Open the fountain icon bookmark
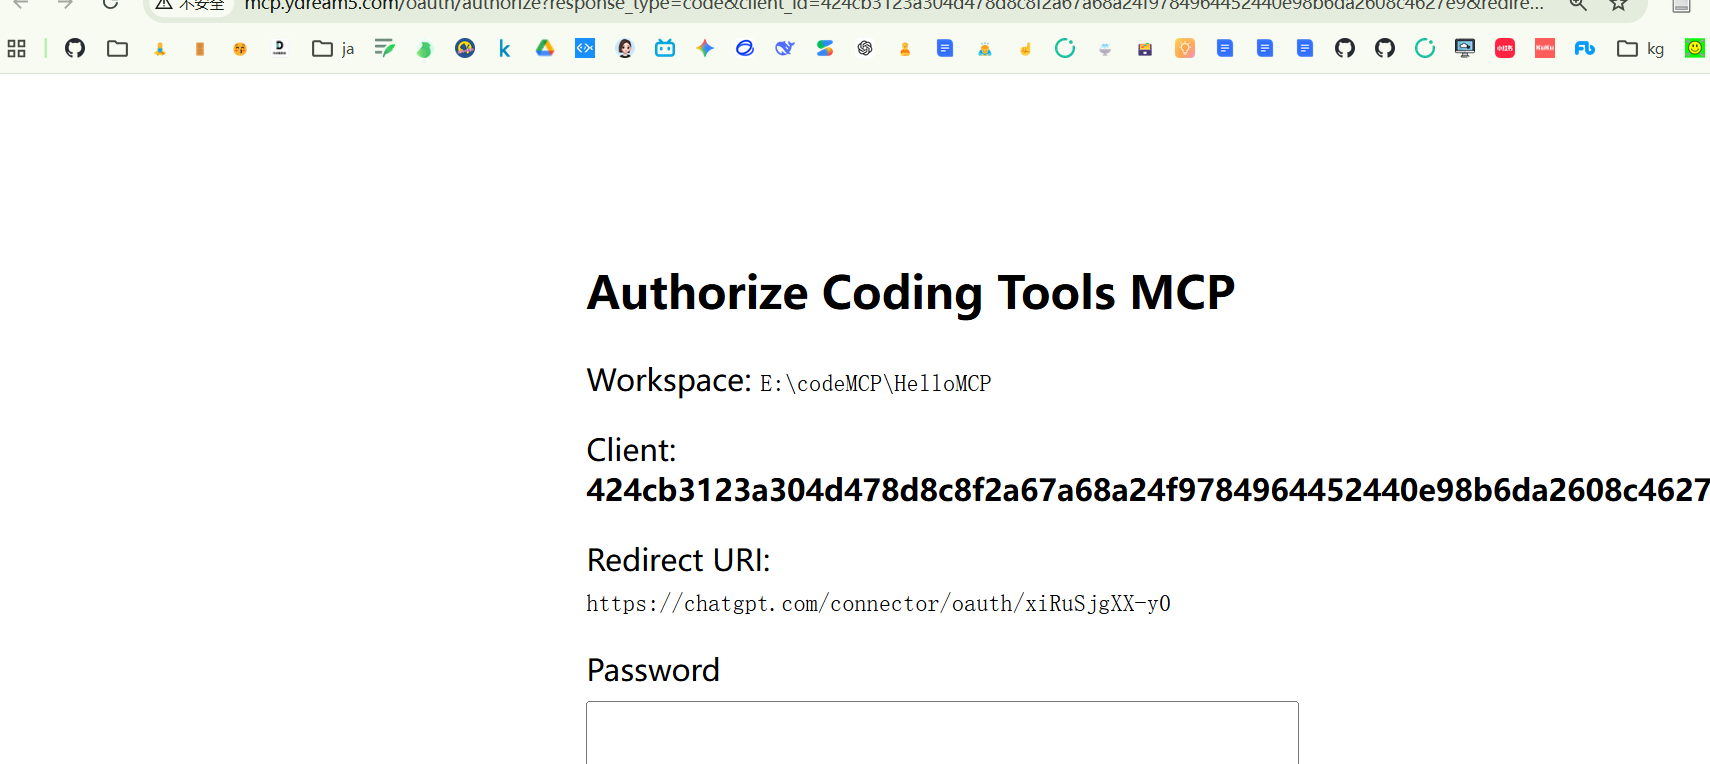1710x764 pixels. click(1105, 48)
